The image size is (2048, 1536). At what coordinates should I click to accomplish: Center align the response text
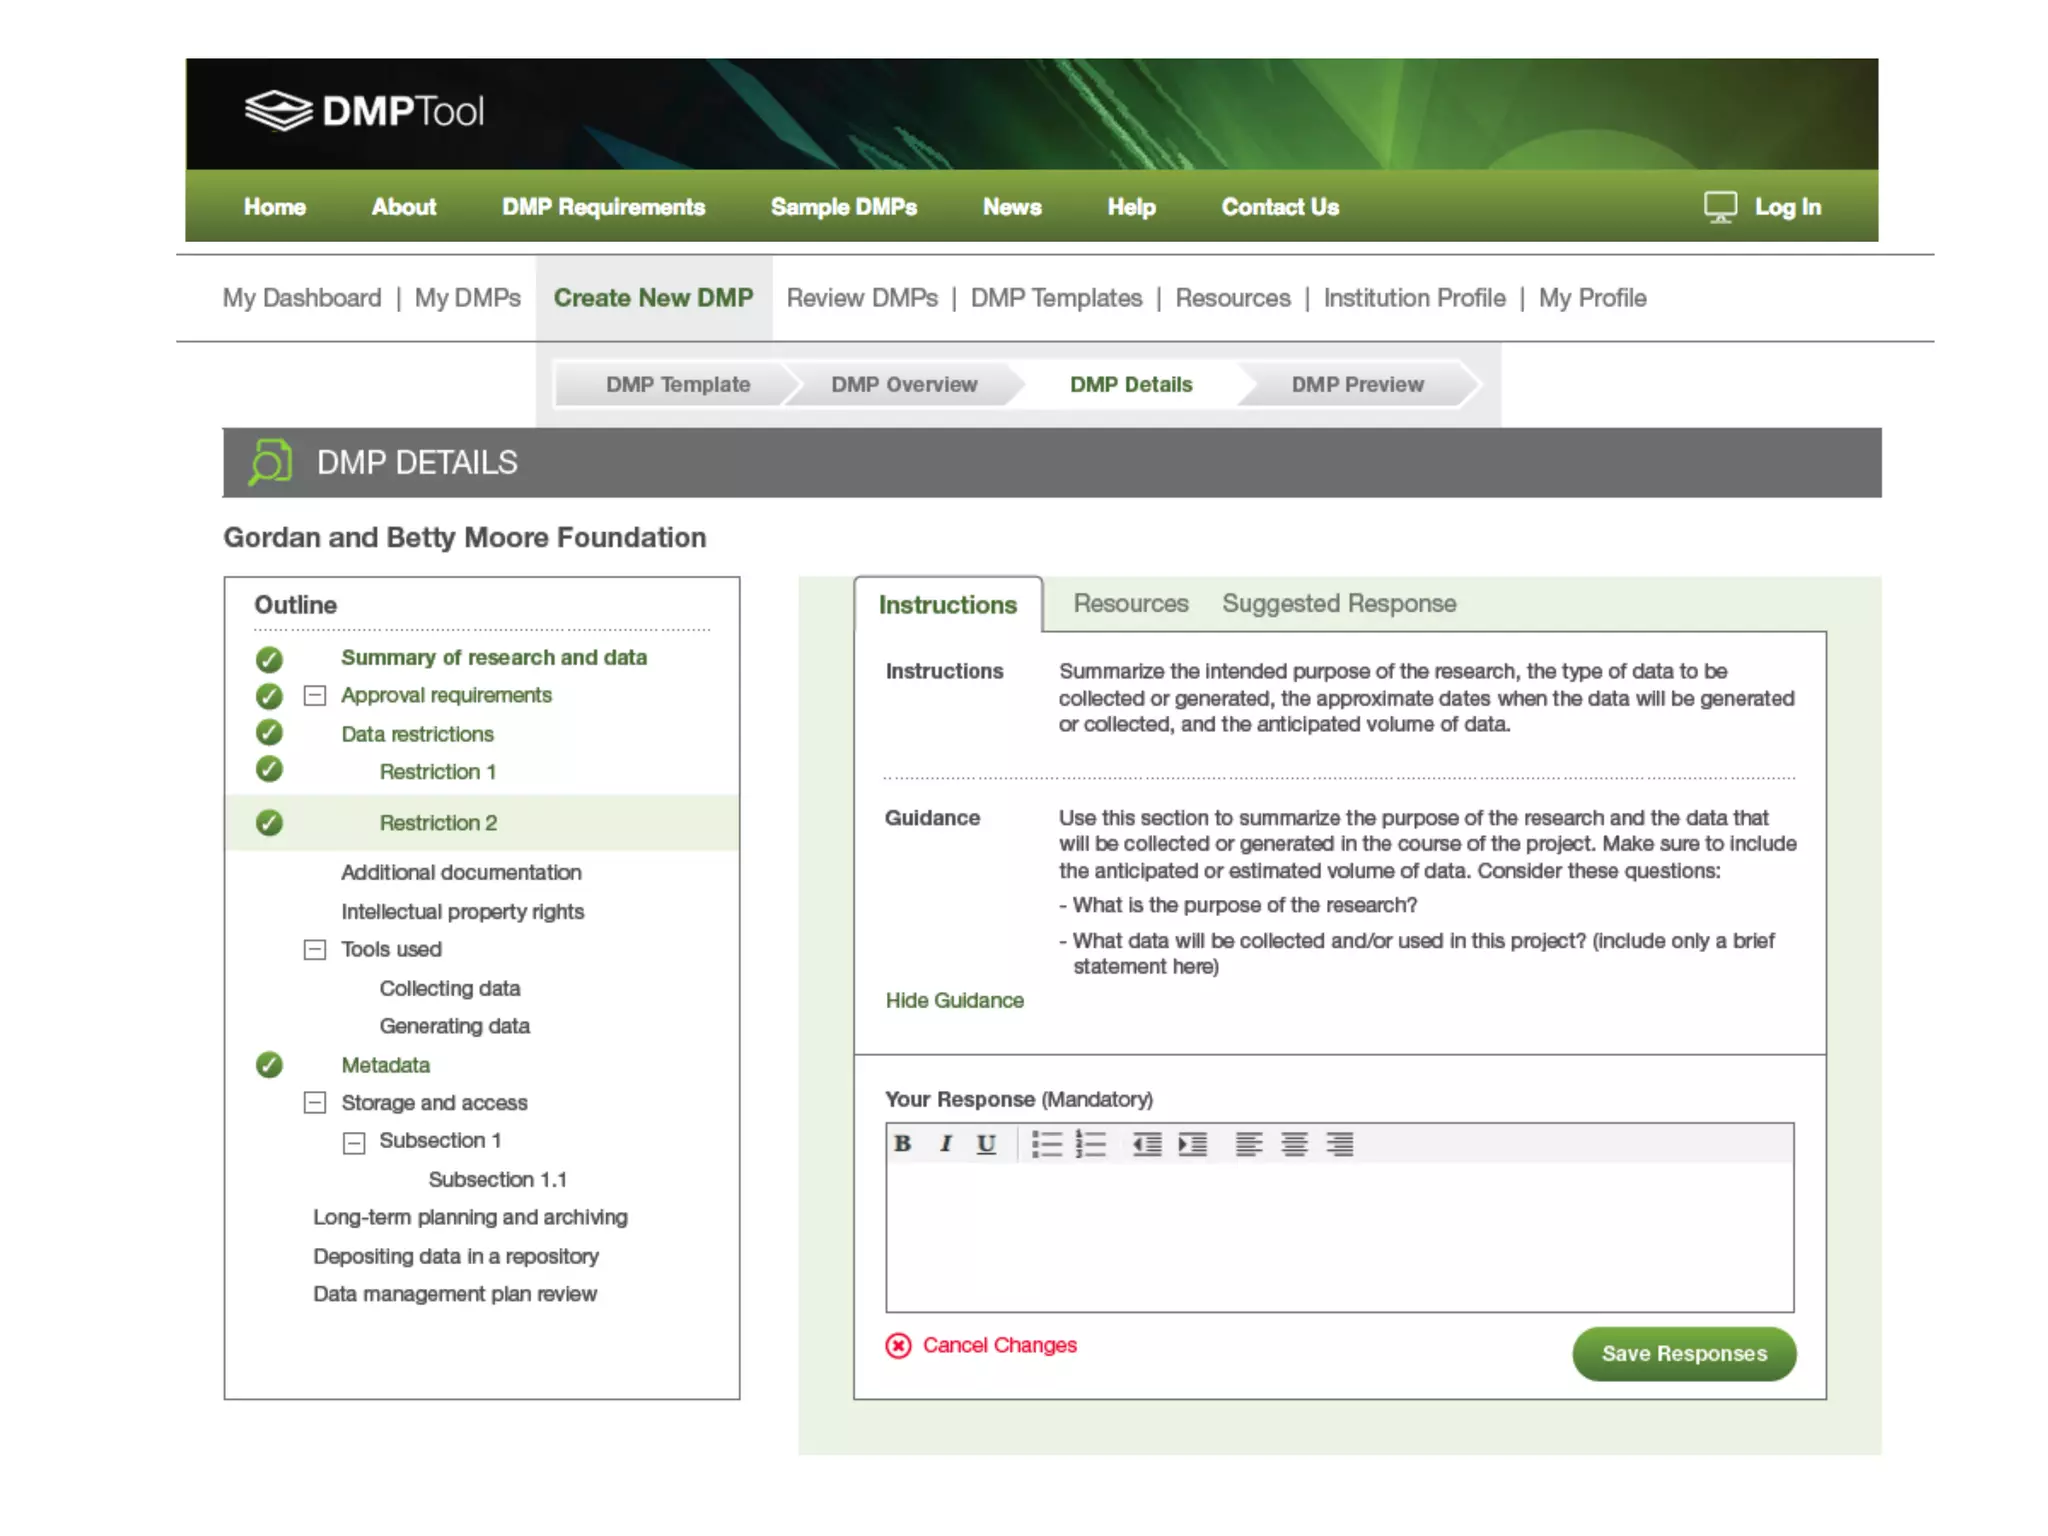(1294, 1143)
